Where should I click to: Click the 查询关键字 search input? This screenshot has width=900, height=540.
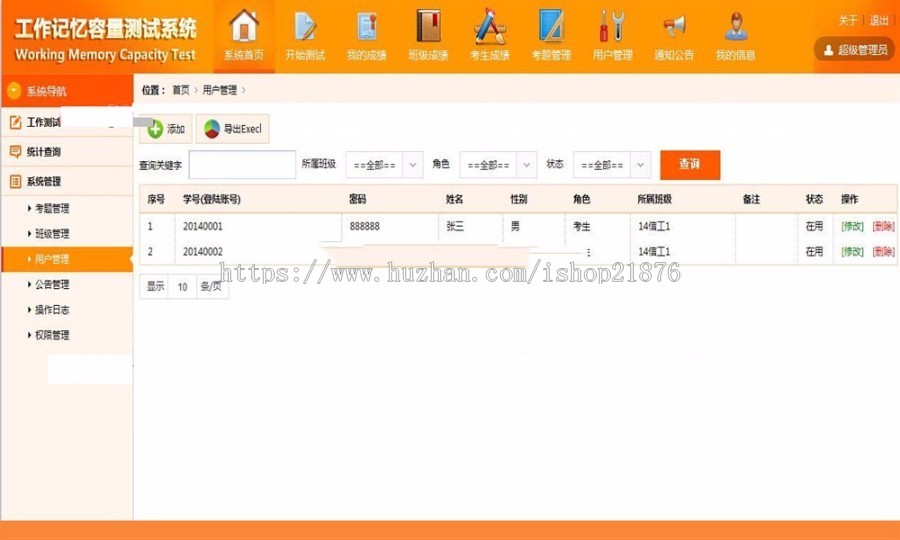click(x=242, y=165)
